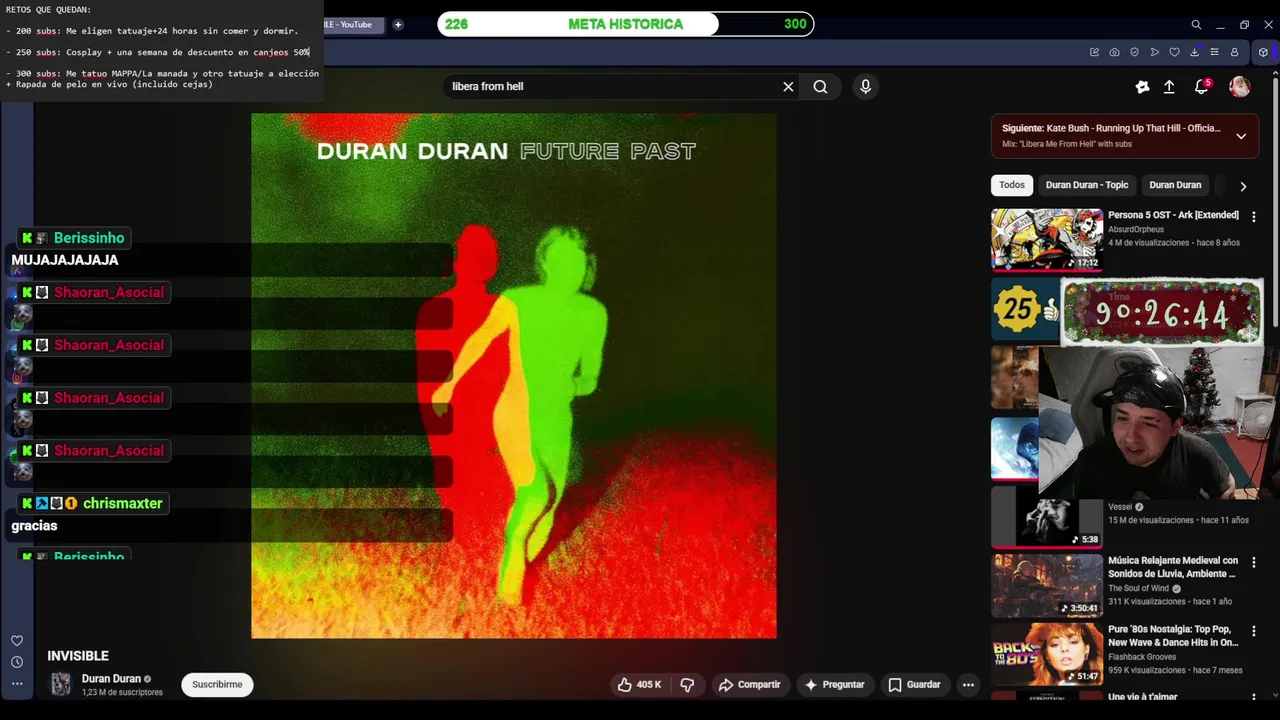Open the browser edit note icon
Screen dimensions: 1280x720
[x=1094, y=52]
